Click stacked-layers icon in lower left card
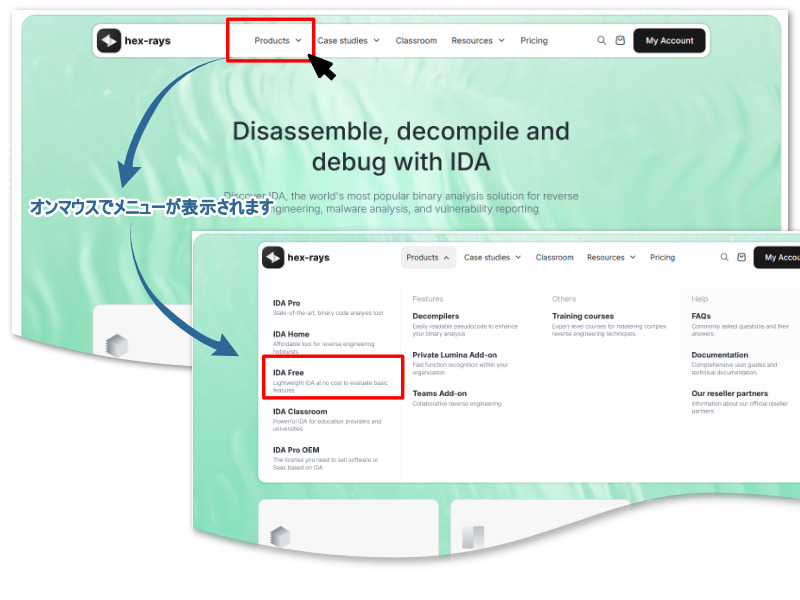The height and width of the screenshot is (600, 800). tap(280, 536)
